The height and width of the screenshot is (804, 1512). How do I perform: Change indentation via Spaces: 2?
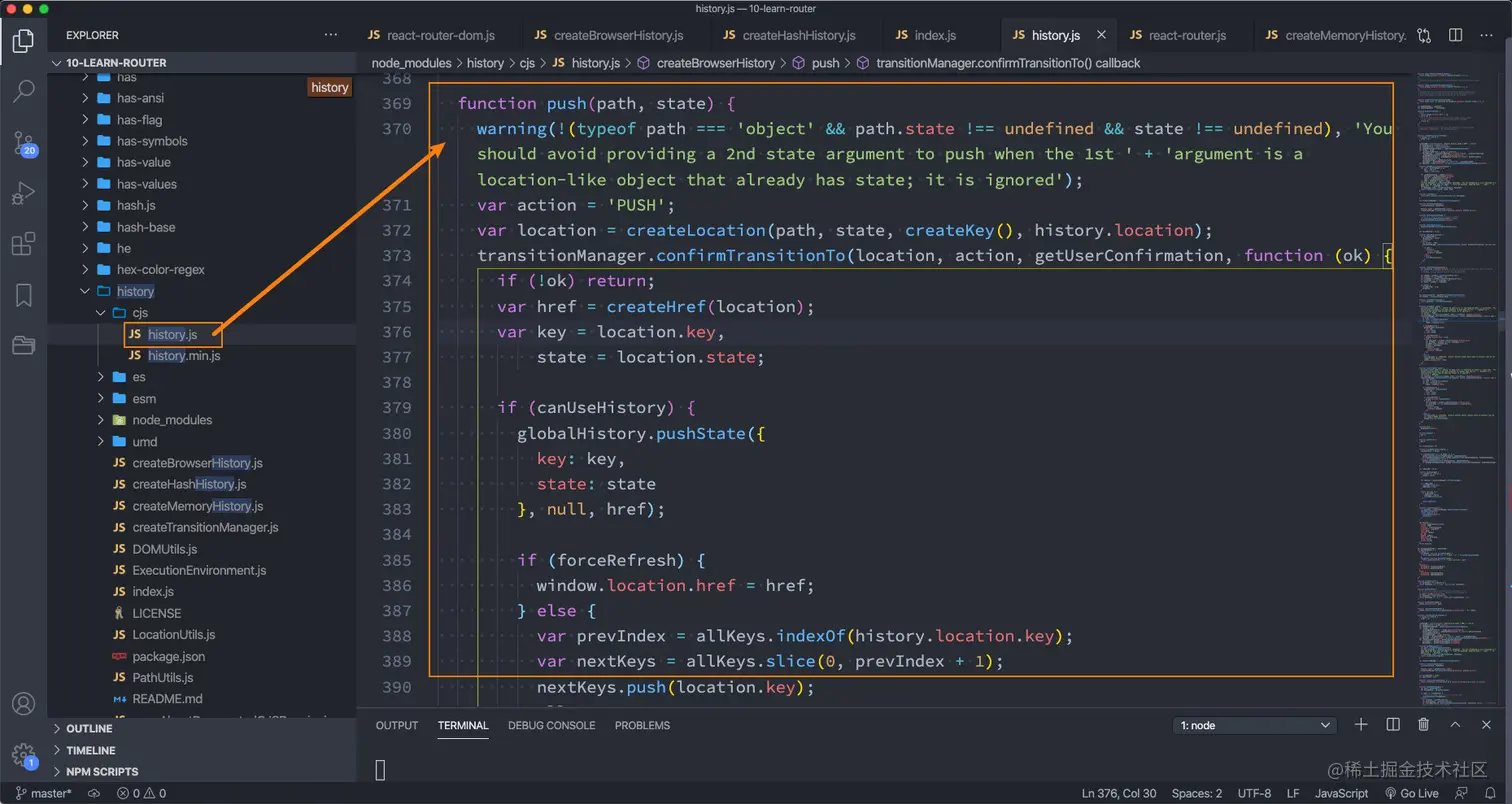pyautogui.click(x=1197, y=793)
